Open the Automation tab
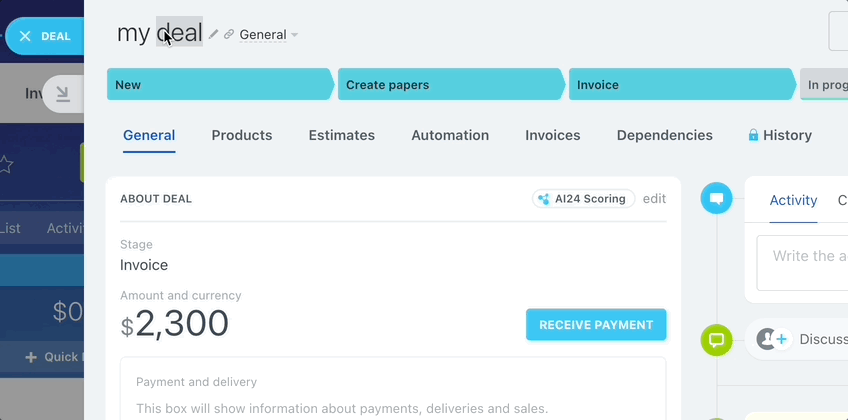Viewport: 848px width, 420px height. 450,135
